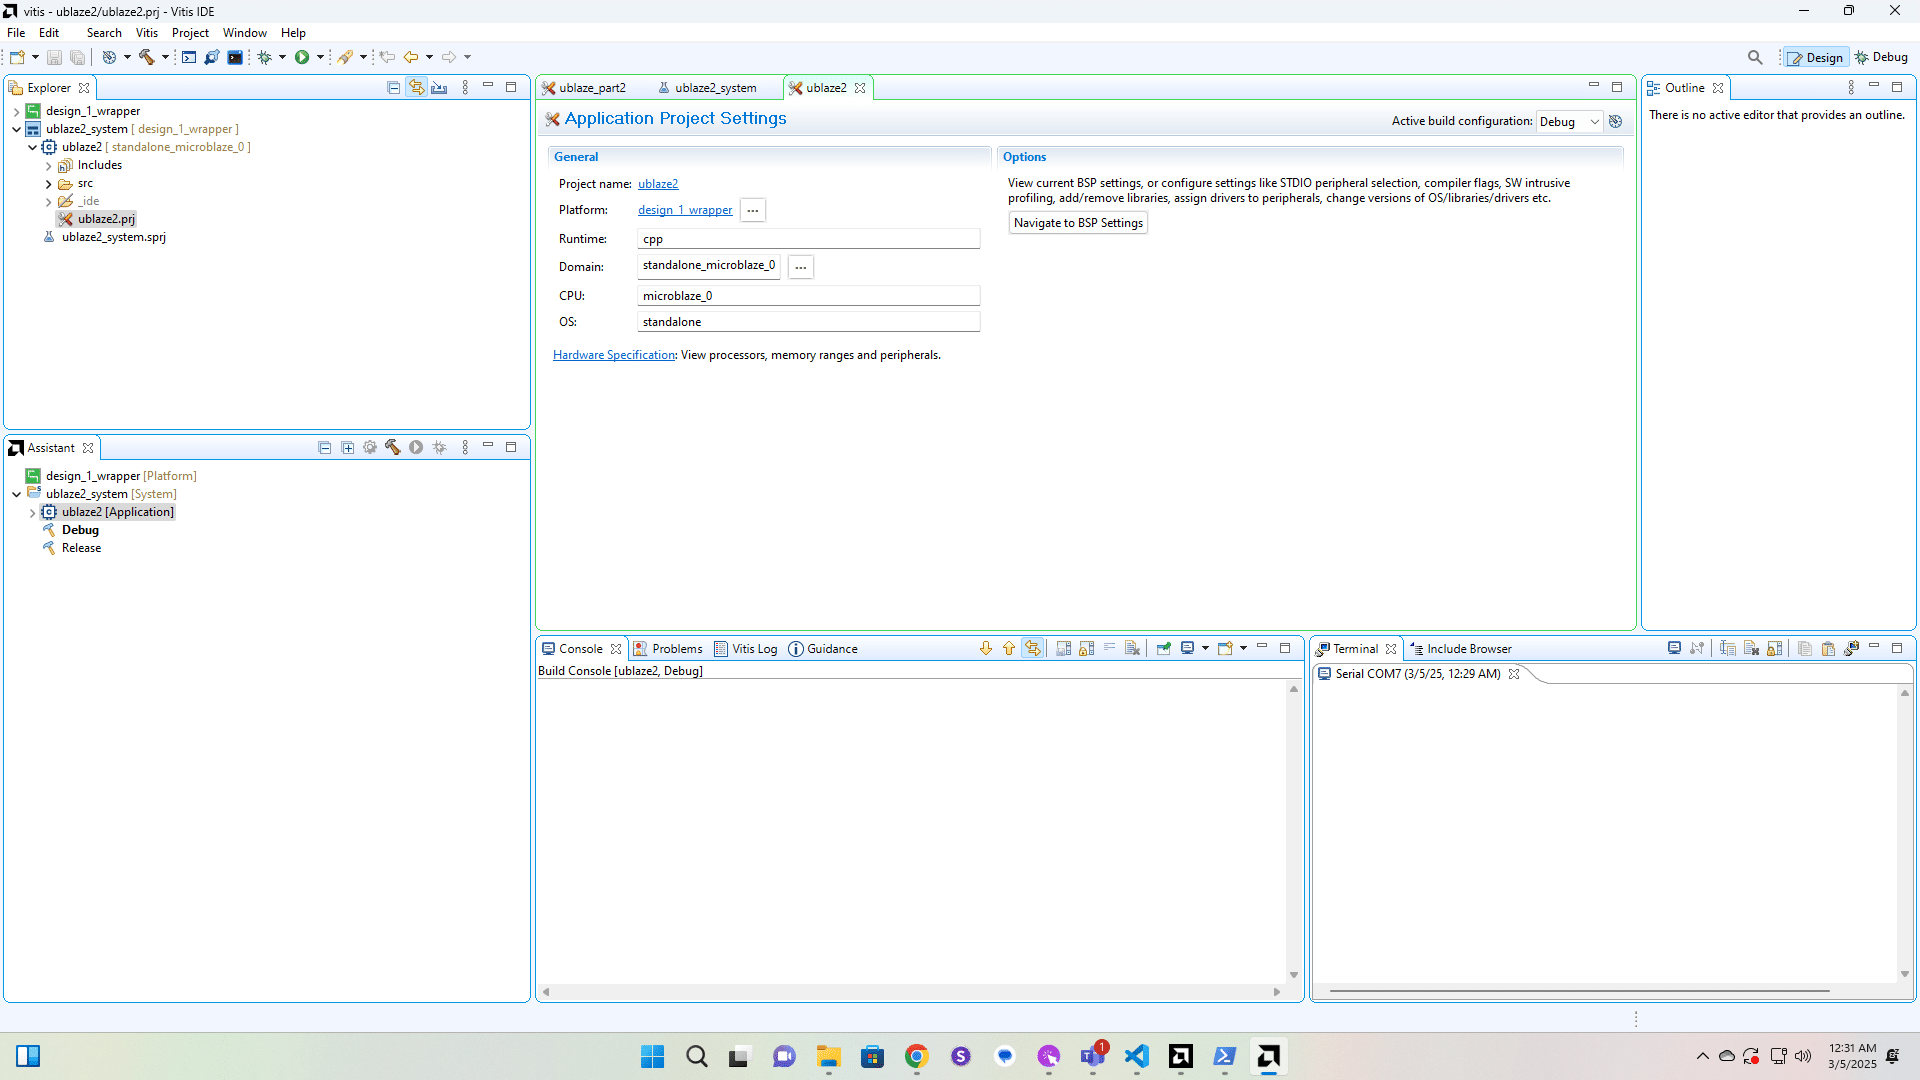Click the Debug bug icon in toolbar
The width and height of the screenshot is (1920, 1080).
[264, 57]
